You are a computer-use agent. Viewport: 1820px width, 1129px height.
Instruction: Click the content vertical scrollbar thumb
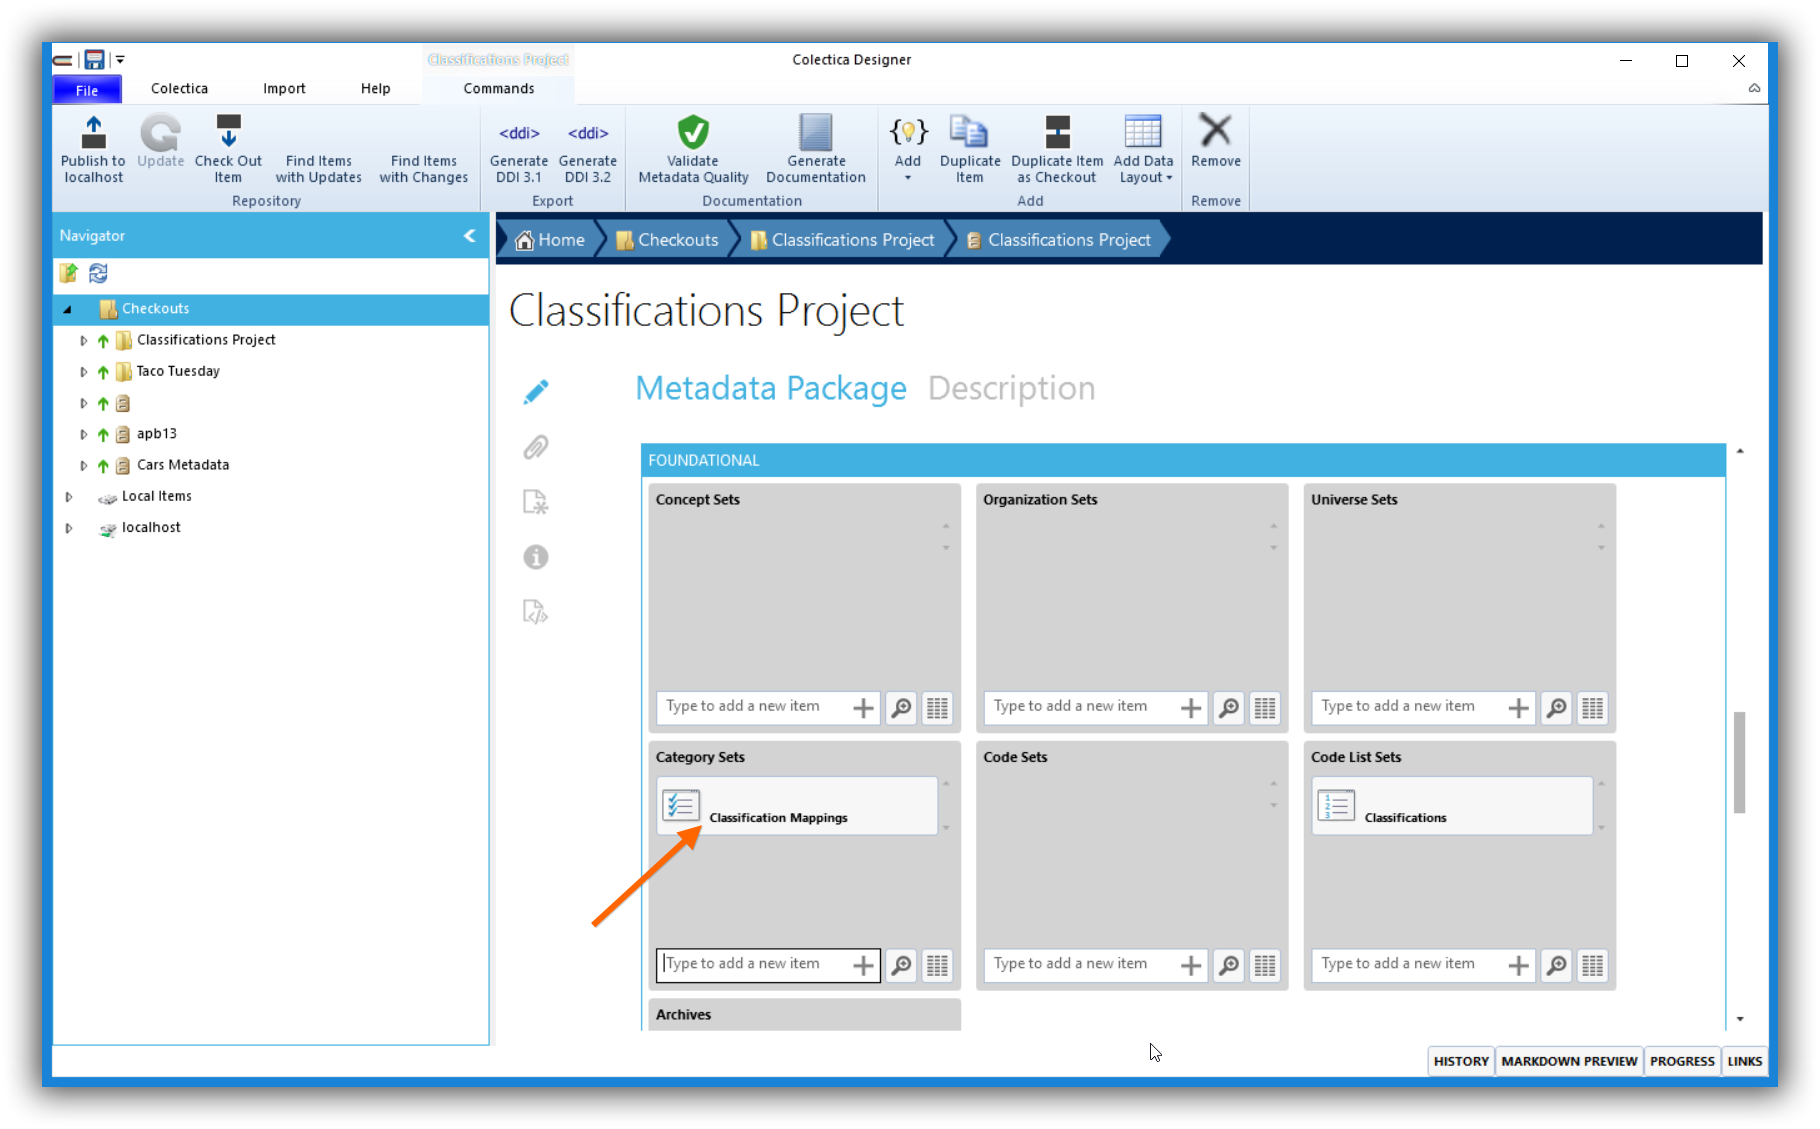pyautogui.click(x=1740, y=762)
